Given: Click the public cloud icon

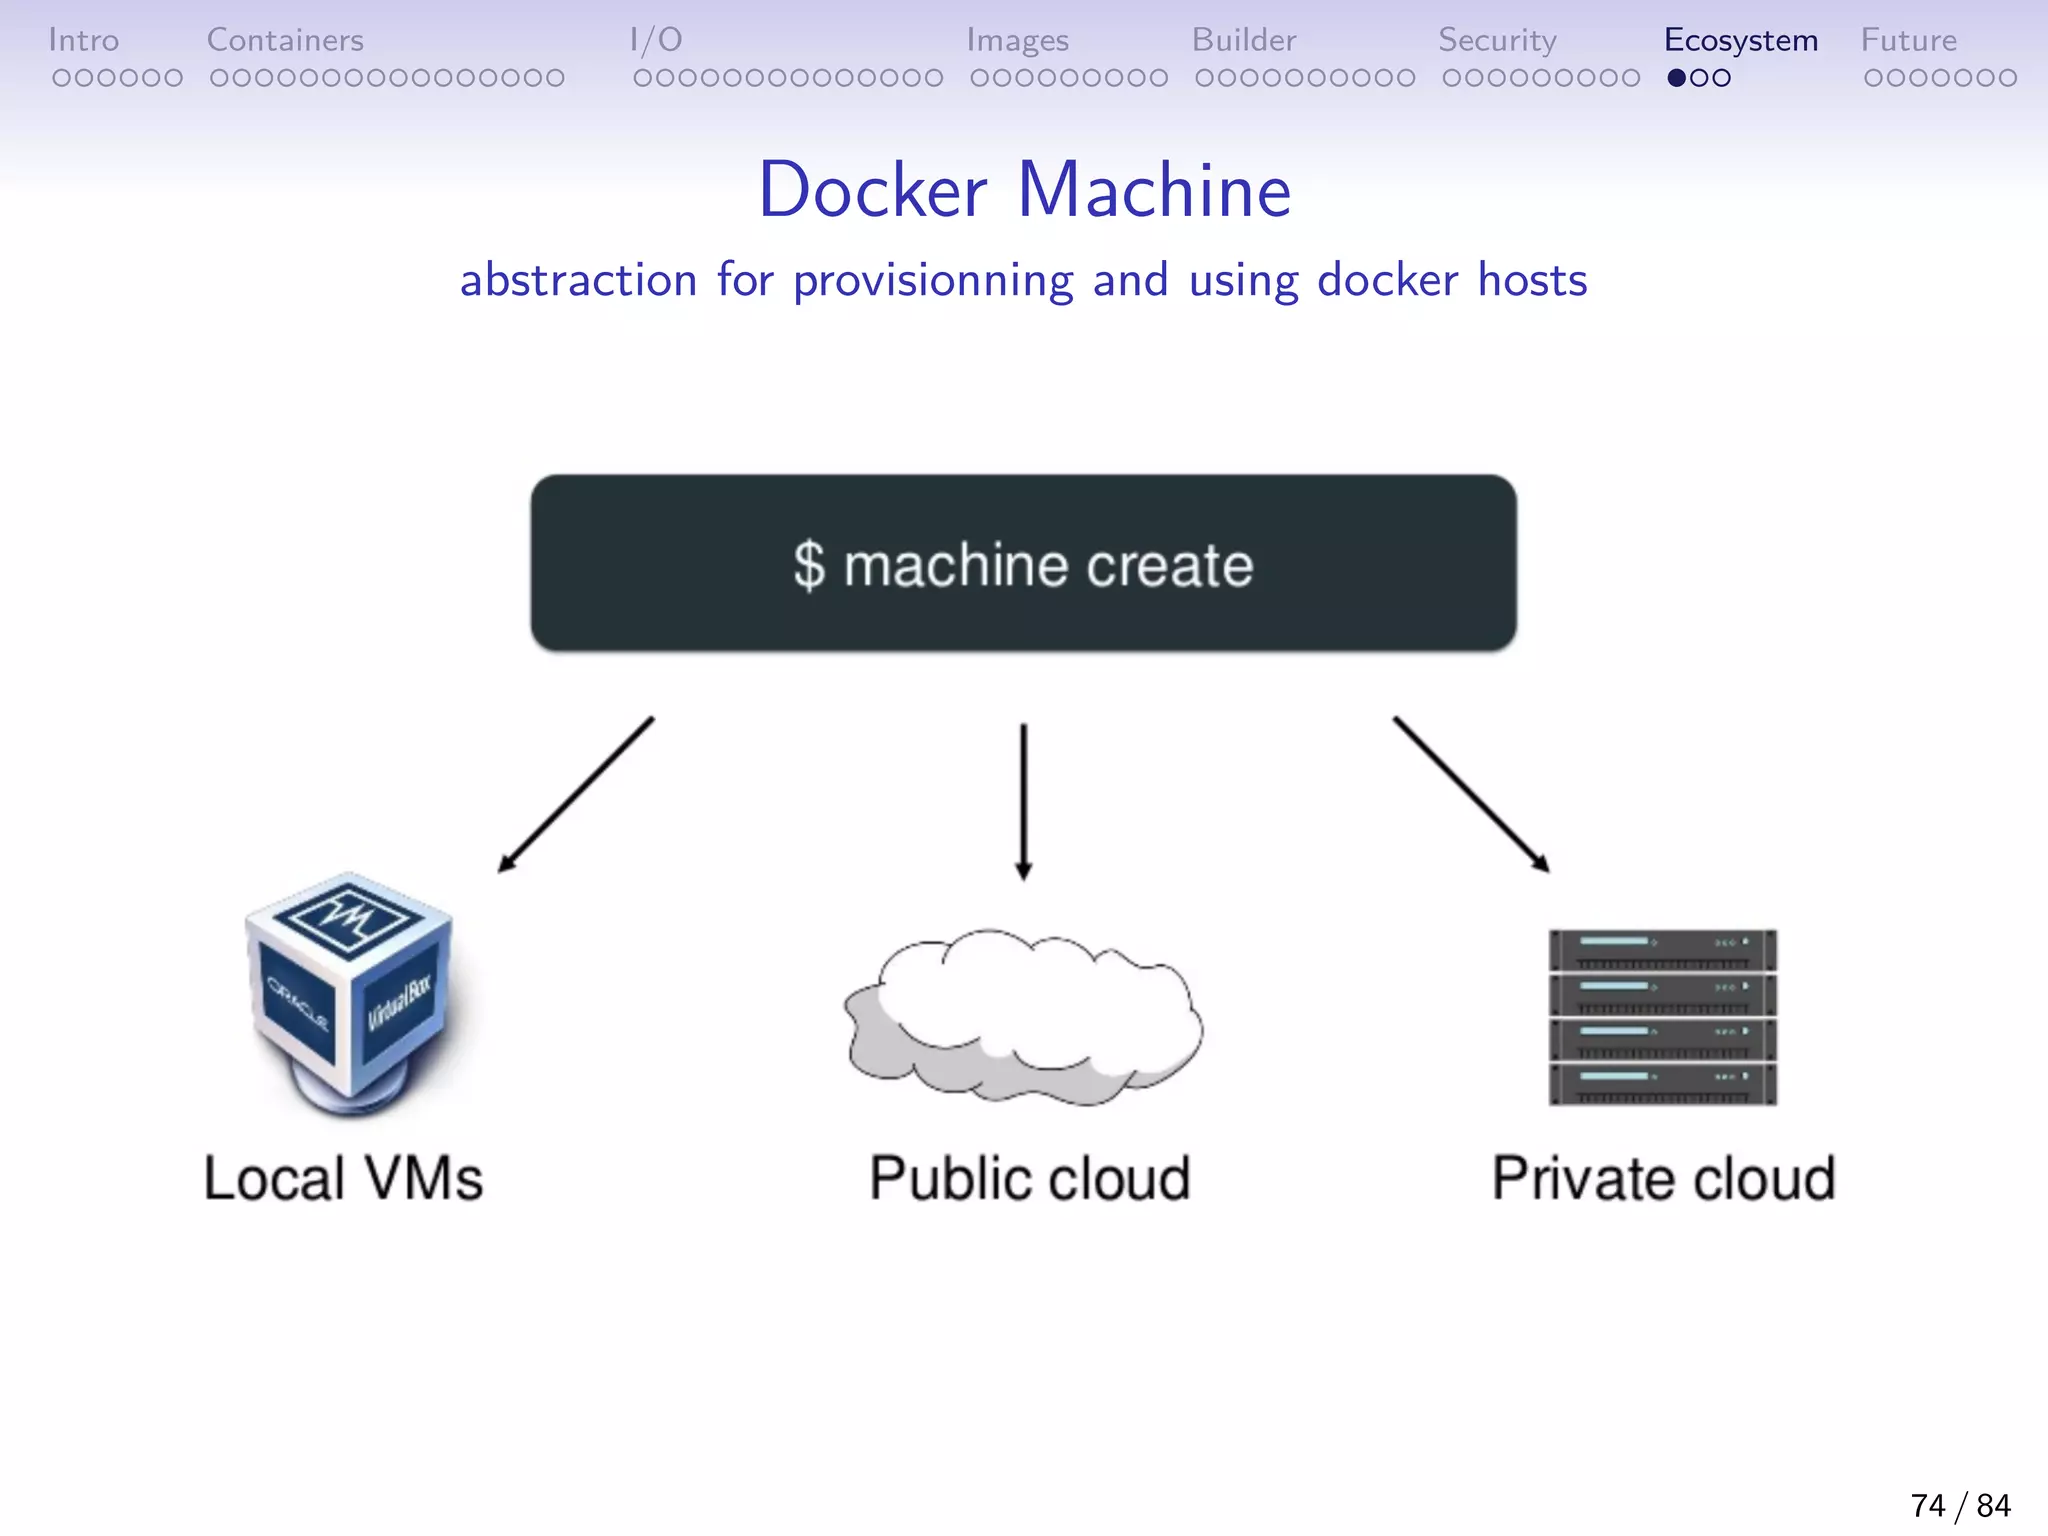Looking at the screenshot, I should click(x=1023, y=1017).
